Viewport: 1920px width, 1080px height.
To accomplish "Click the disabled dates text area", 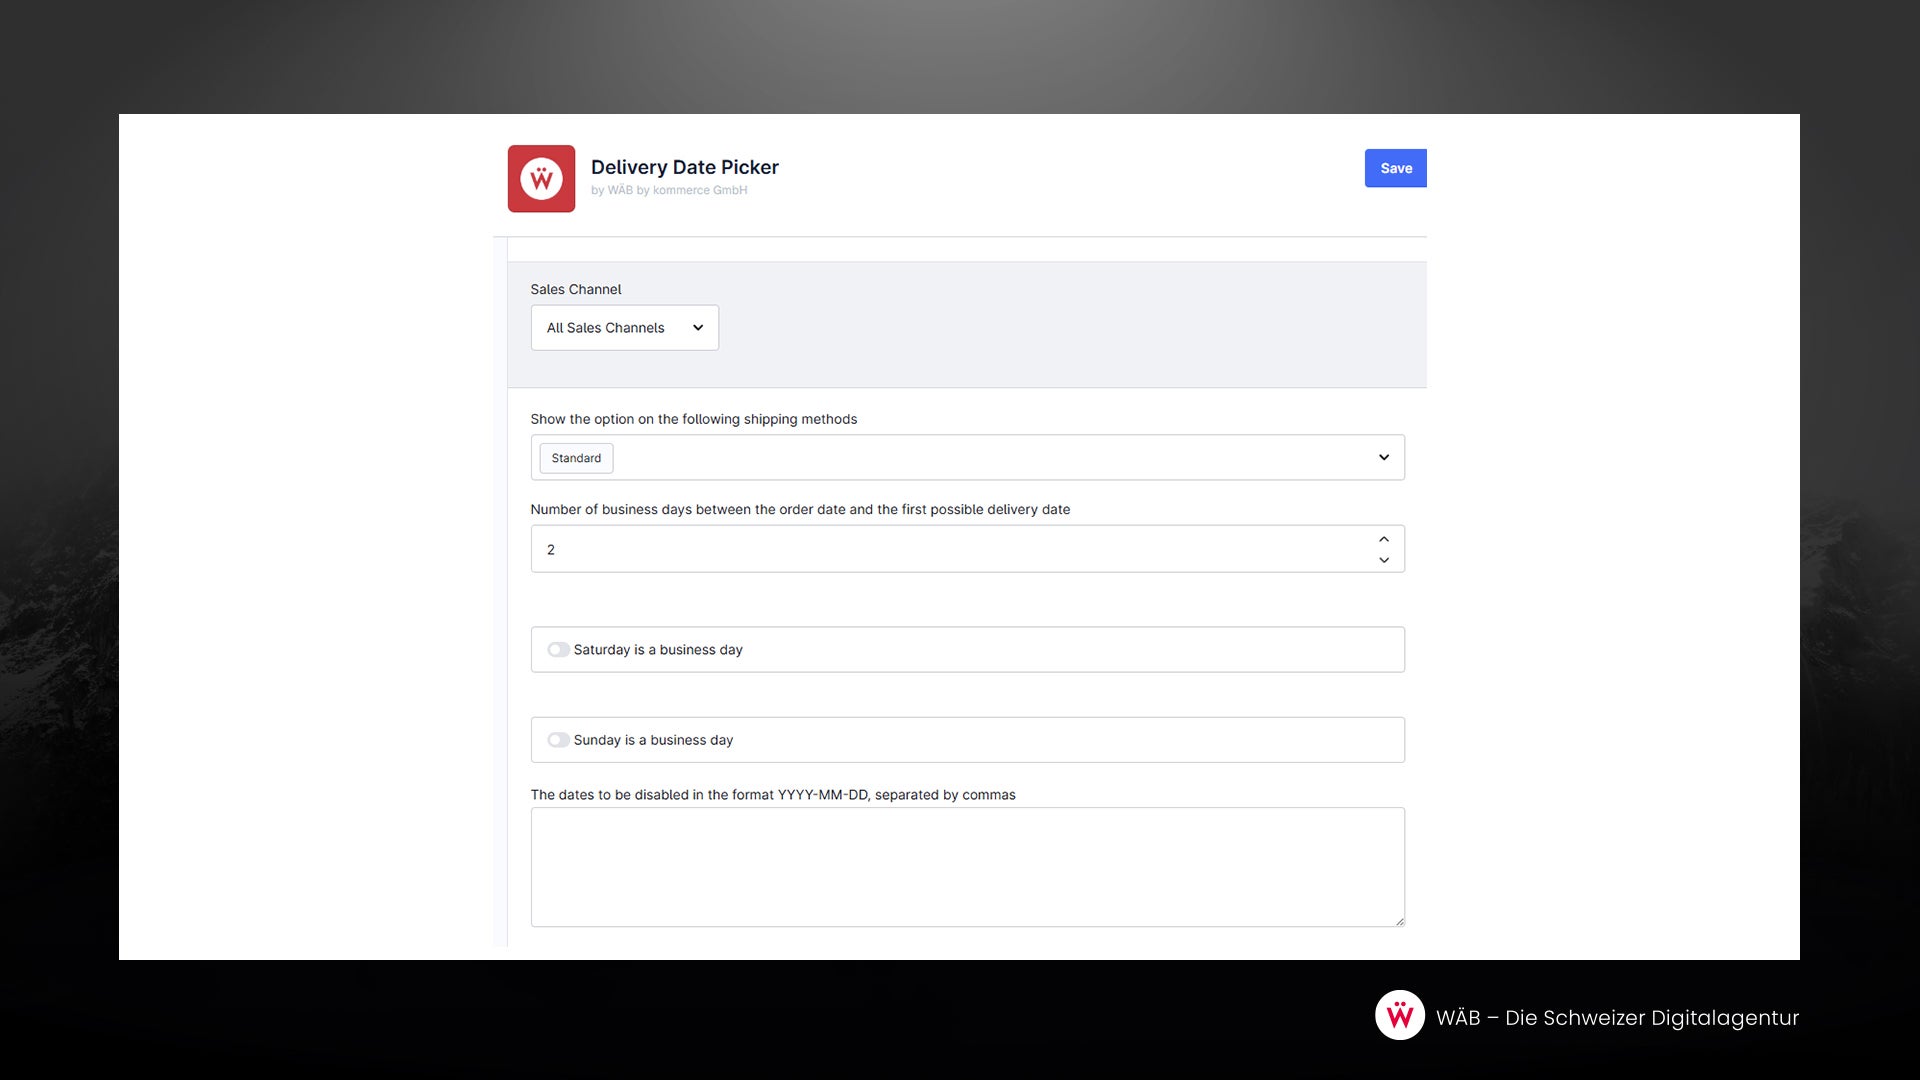I will click(x=967, y=867).
